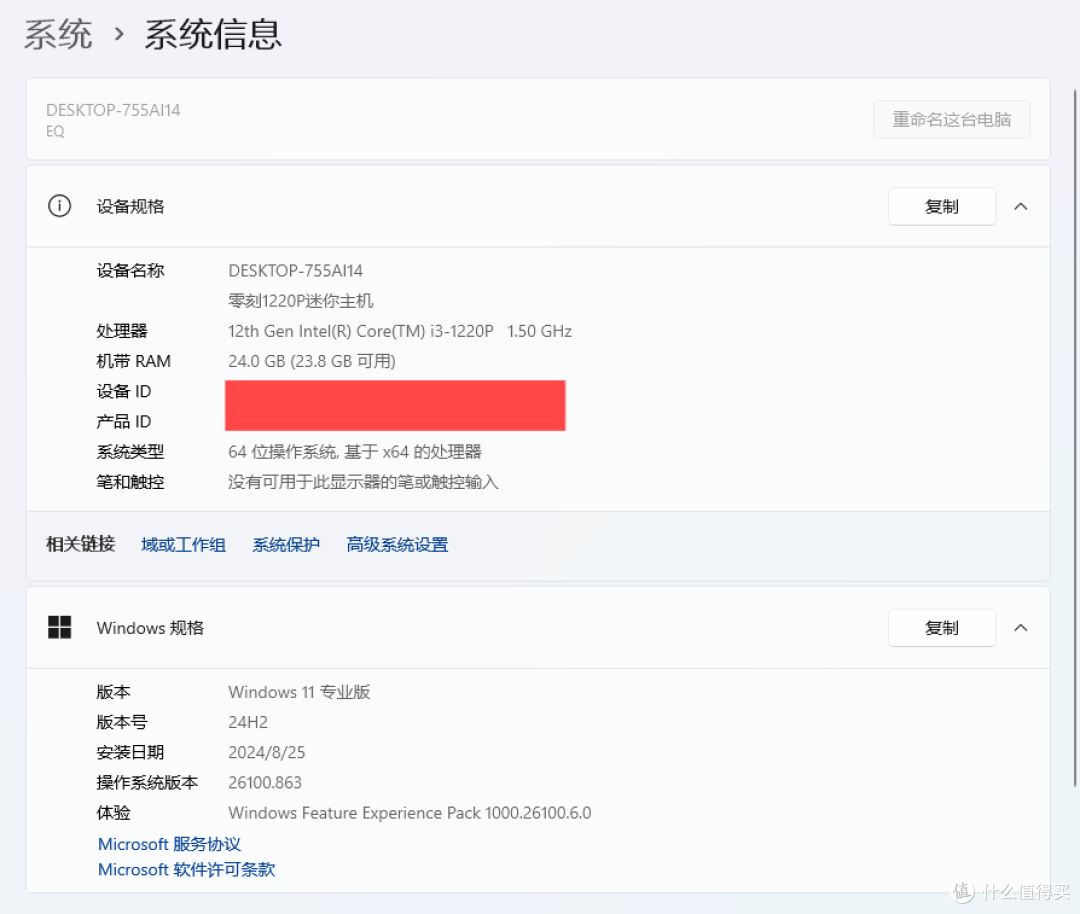Select system type value 64 位操作系统
This screenshot has width=1080, height=914.
click(355, 452)
